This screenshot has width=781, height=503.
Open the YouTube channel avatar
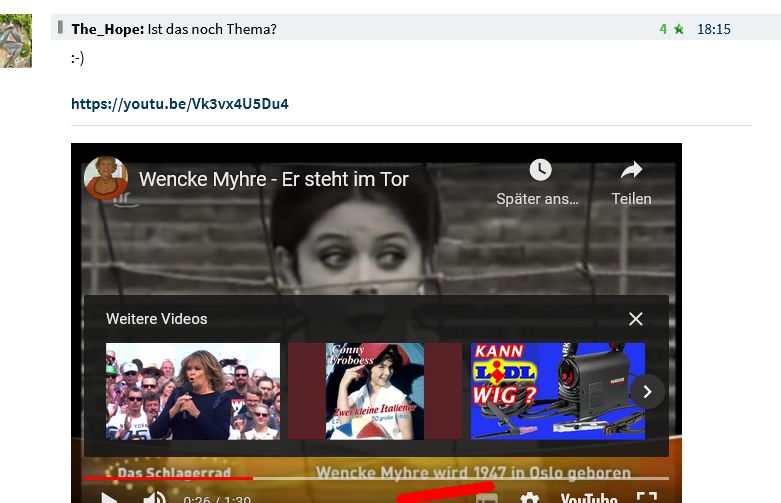[x=106, y=178]
